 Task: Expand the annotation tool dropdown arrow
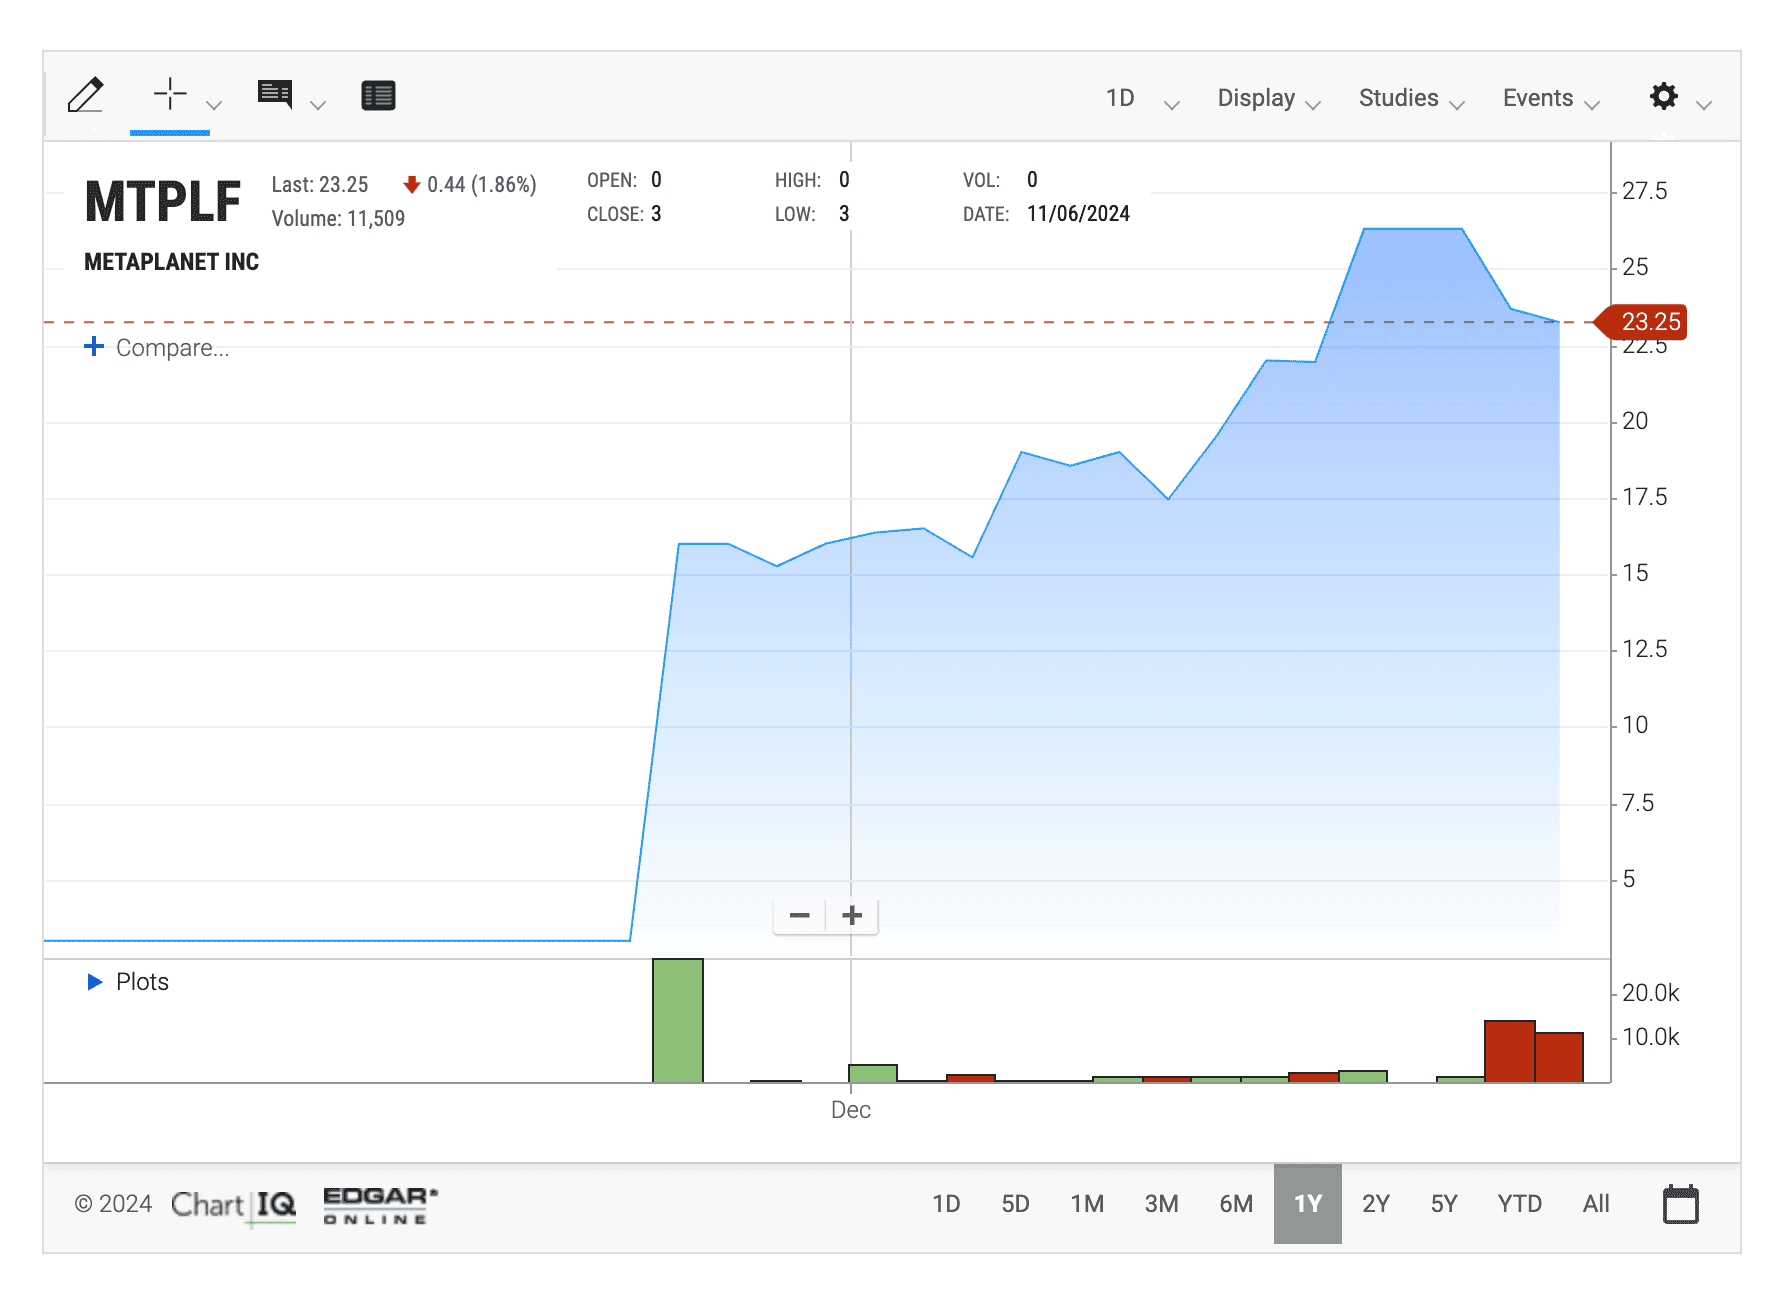pyautogui.click(x=318, y=104)
